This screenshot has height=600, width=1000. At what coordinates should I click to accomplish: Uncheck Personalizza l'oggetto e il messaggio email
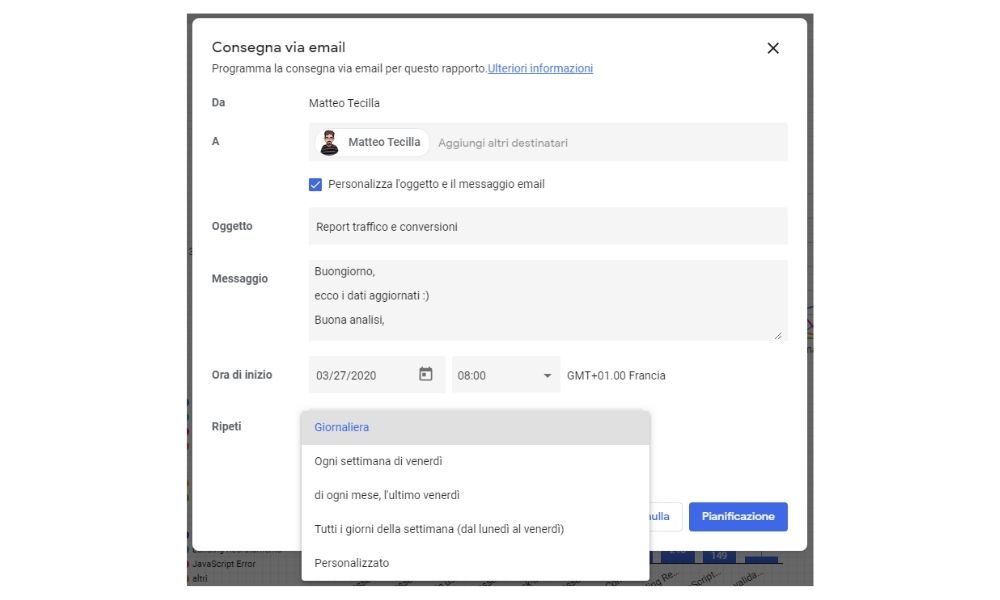coord(316,184)
